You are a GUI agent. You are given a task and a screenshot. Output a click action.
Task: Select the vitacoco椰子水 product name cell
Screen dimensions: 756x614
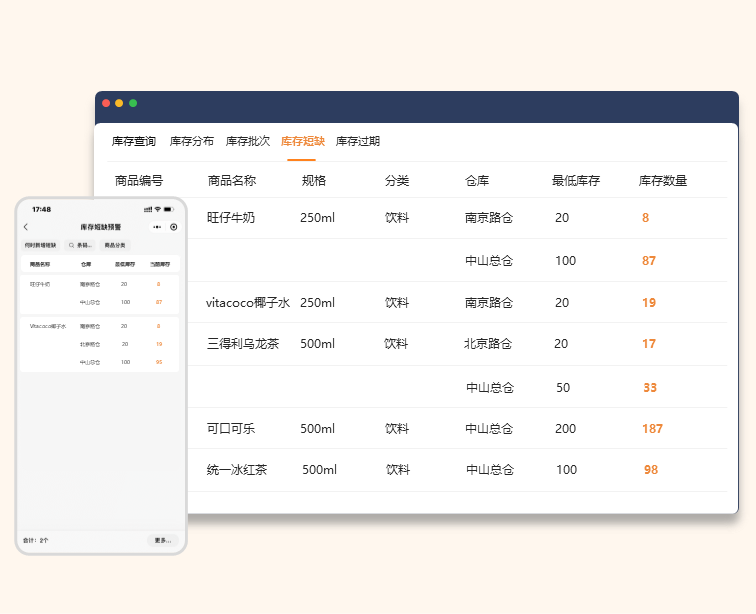248,303
